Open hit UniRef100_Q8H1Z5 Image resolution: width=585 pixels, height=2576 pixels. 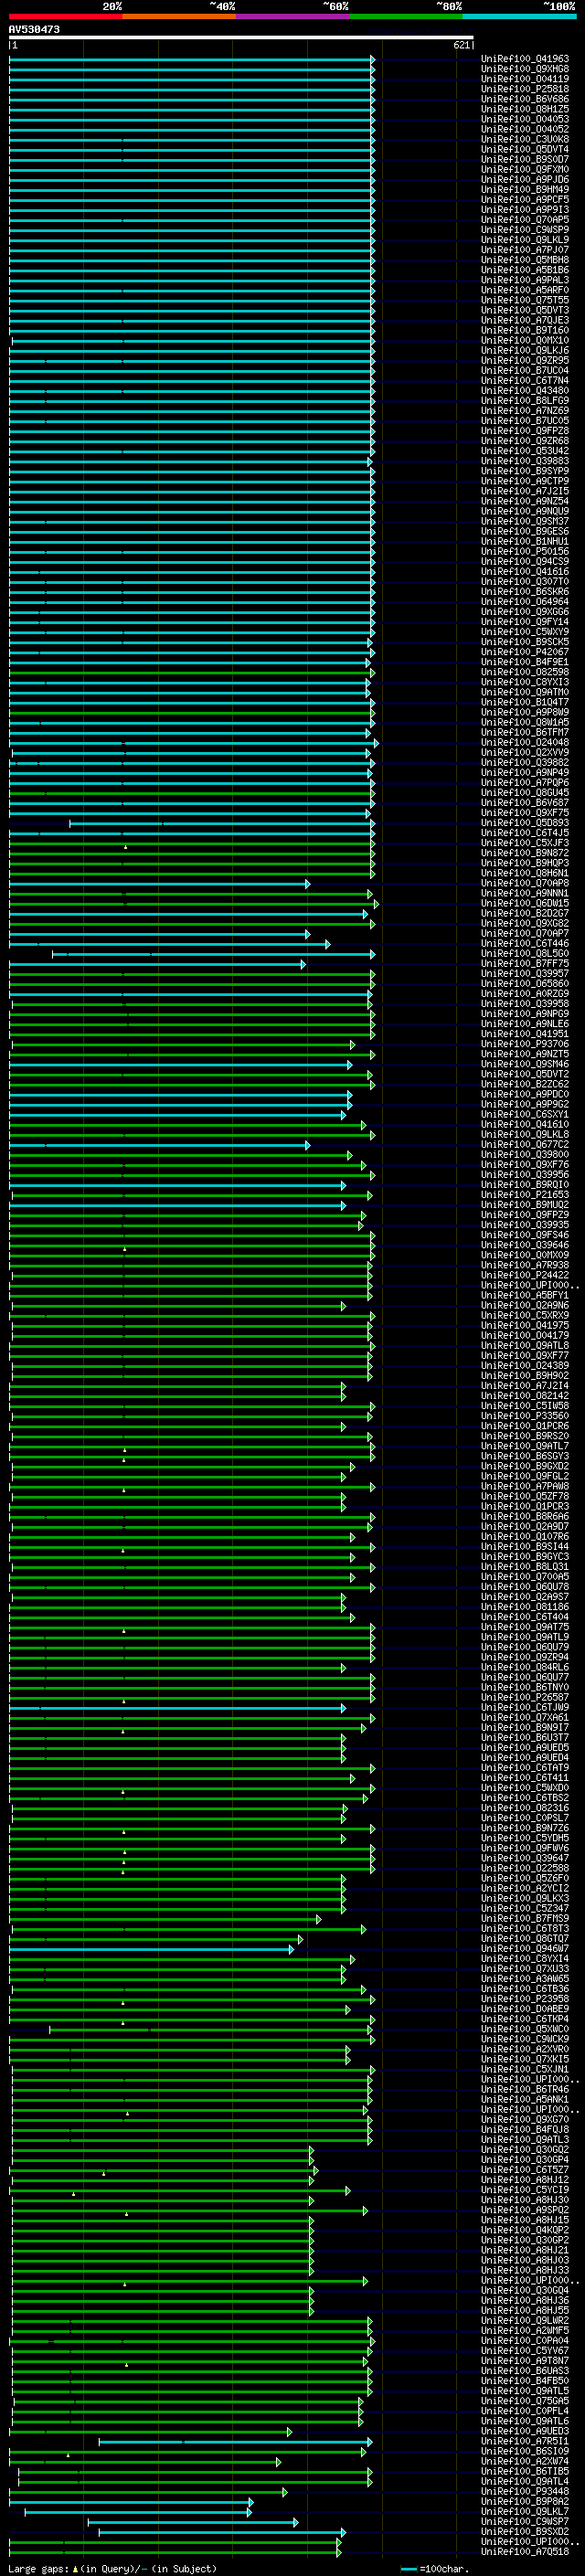pos(525,109)
